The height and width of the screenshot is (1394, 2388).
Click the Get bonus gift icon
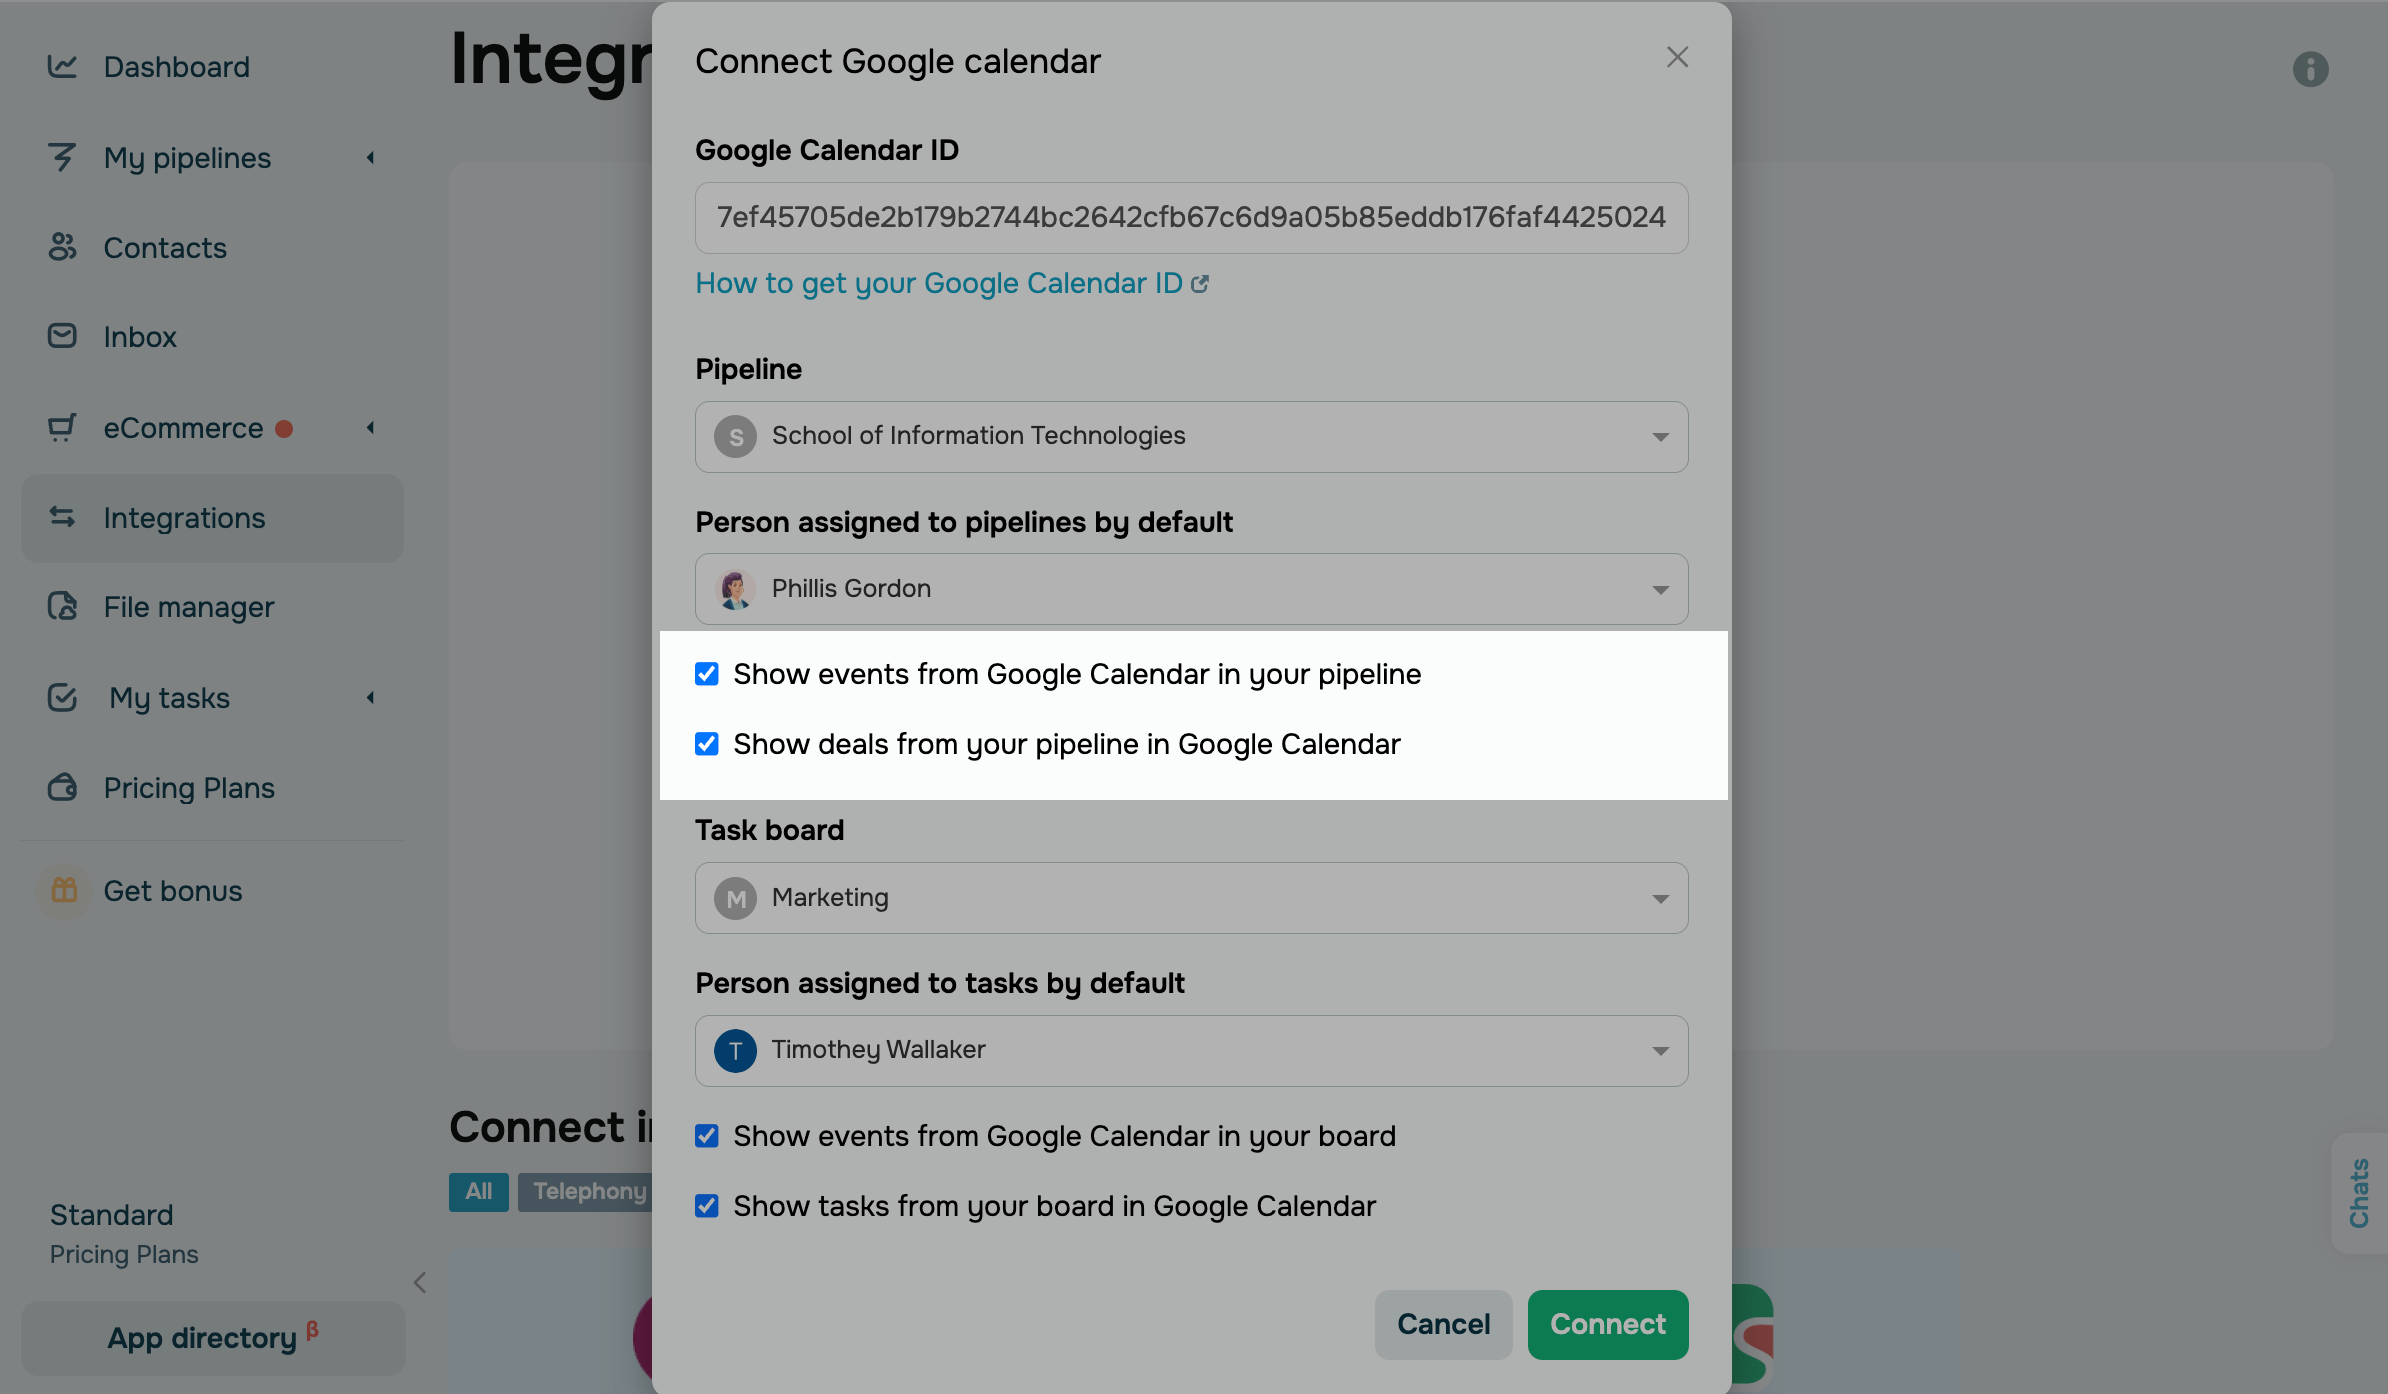click(x=64, y=890)
